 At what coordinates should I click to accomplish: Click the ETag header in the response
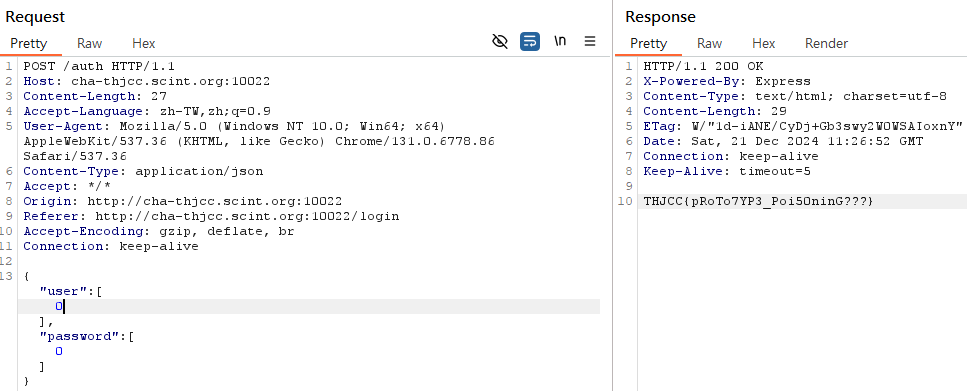(x=803, y=126)
